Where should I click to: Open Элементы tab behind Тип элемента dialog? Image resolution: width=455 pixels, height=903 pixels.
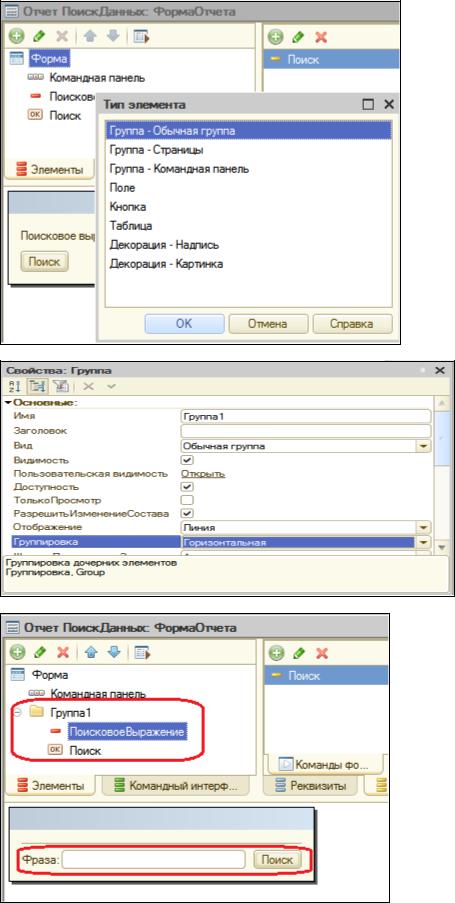(50, 170)
